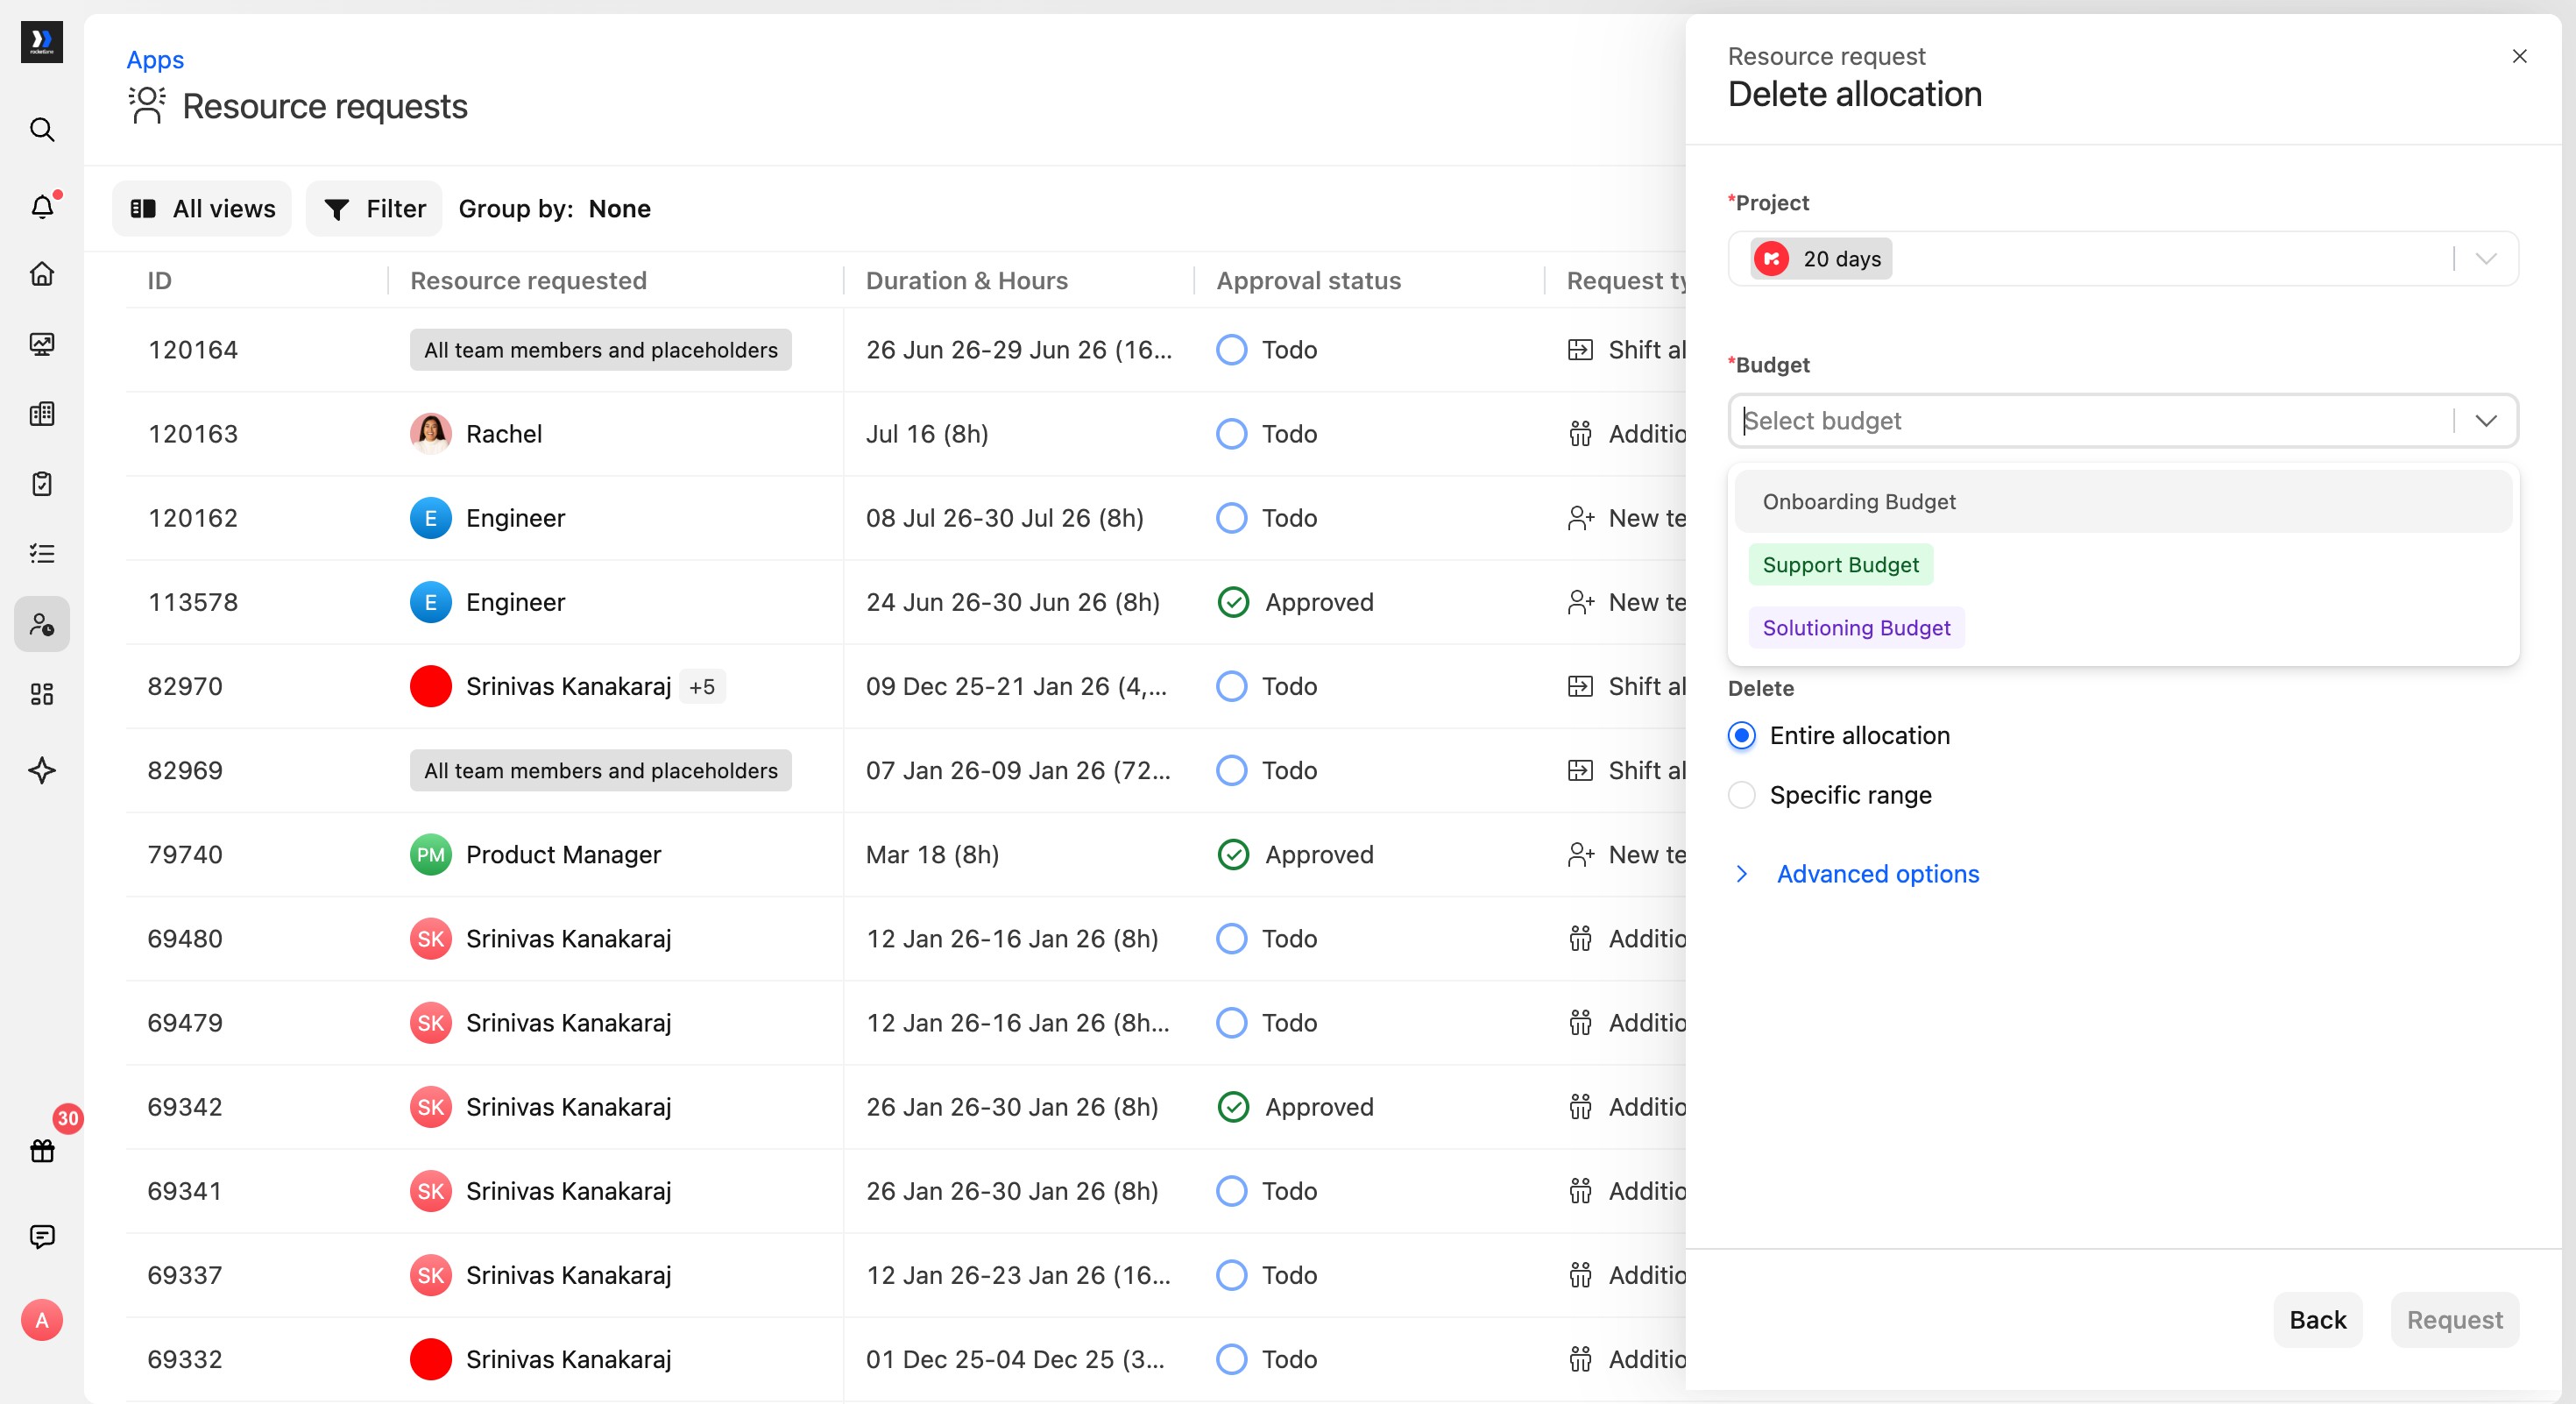Click the SK avatar in row 69480
This screenshot has width=2576, height=1404.
click(x=431, y=939)
